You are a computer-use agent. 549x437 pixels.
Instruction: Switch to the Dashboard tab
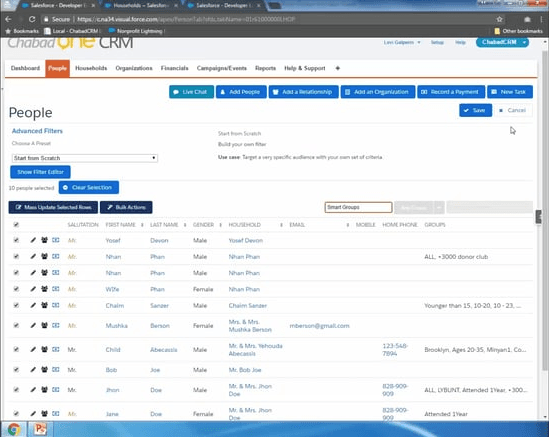pyautogui.click(x=25, y=68)
